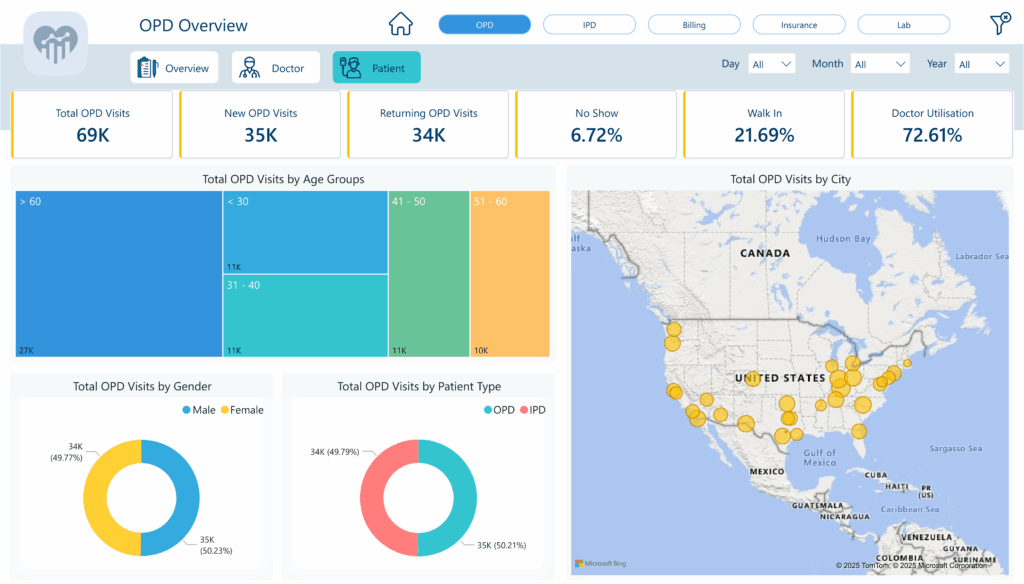Select the clipboard icon on the Overview button
This screenshot has width=1024, height=584.
point(146,67)
